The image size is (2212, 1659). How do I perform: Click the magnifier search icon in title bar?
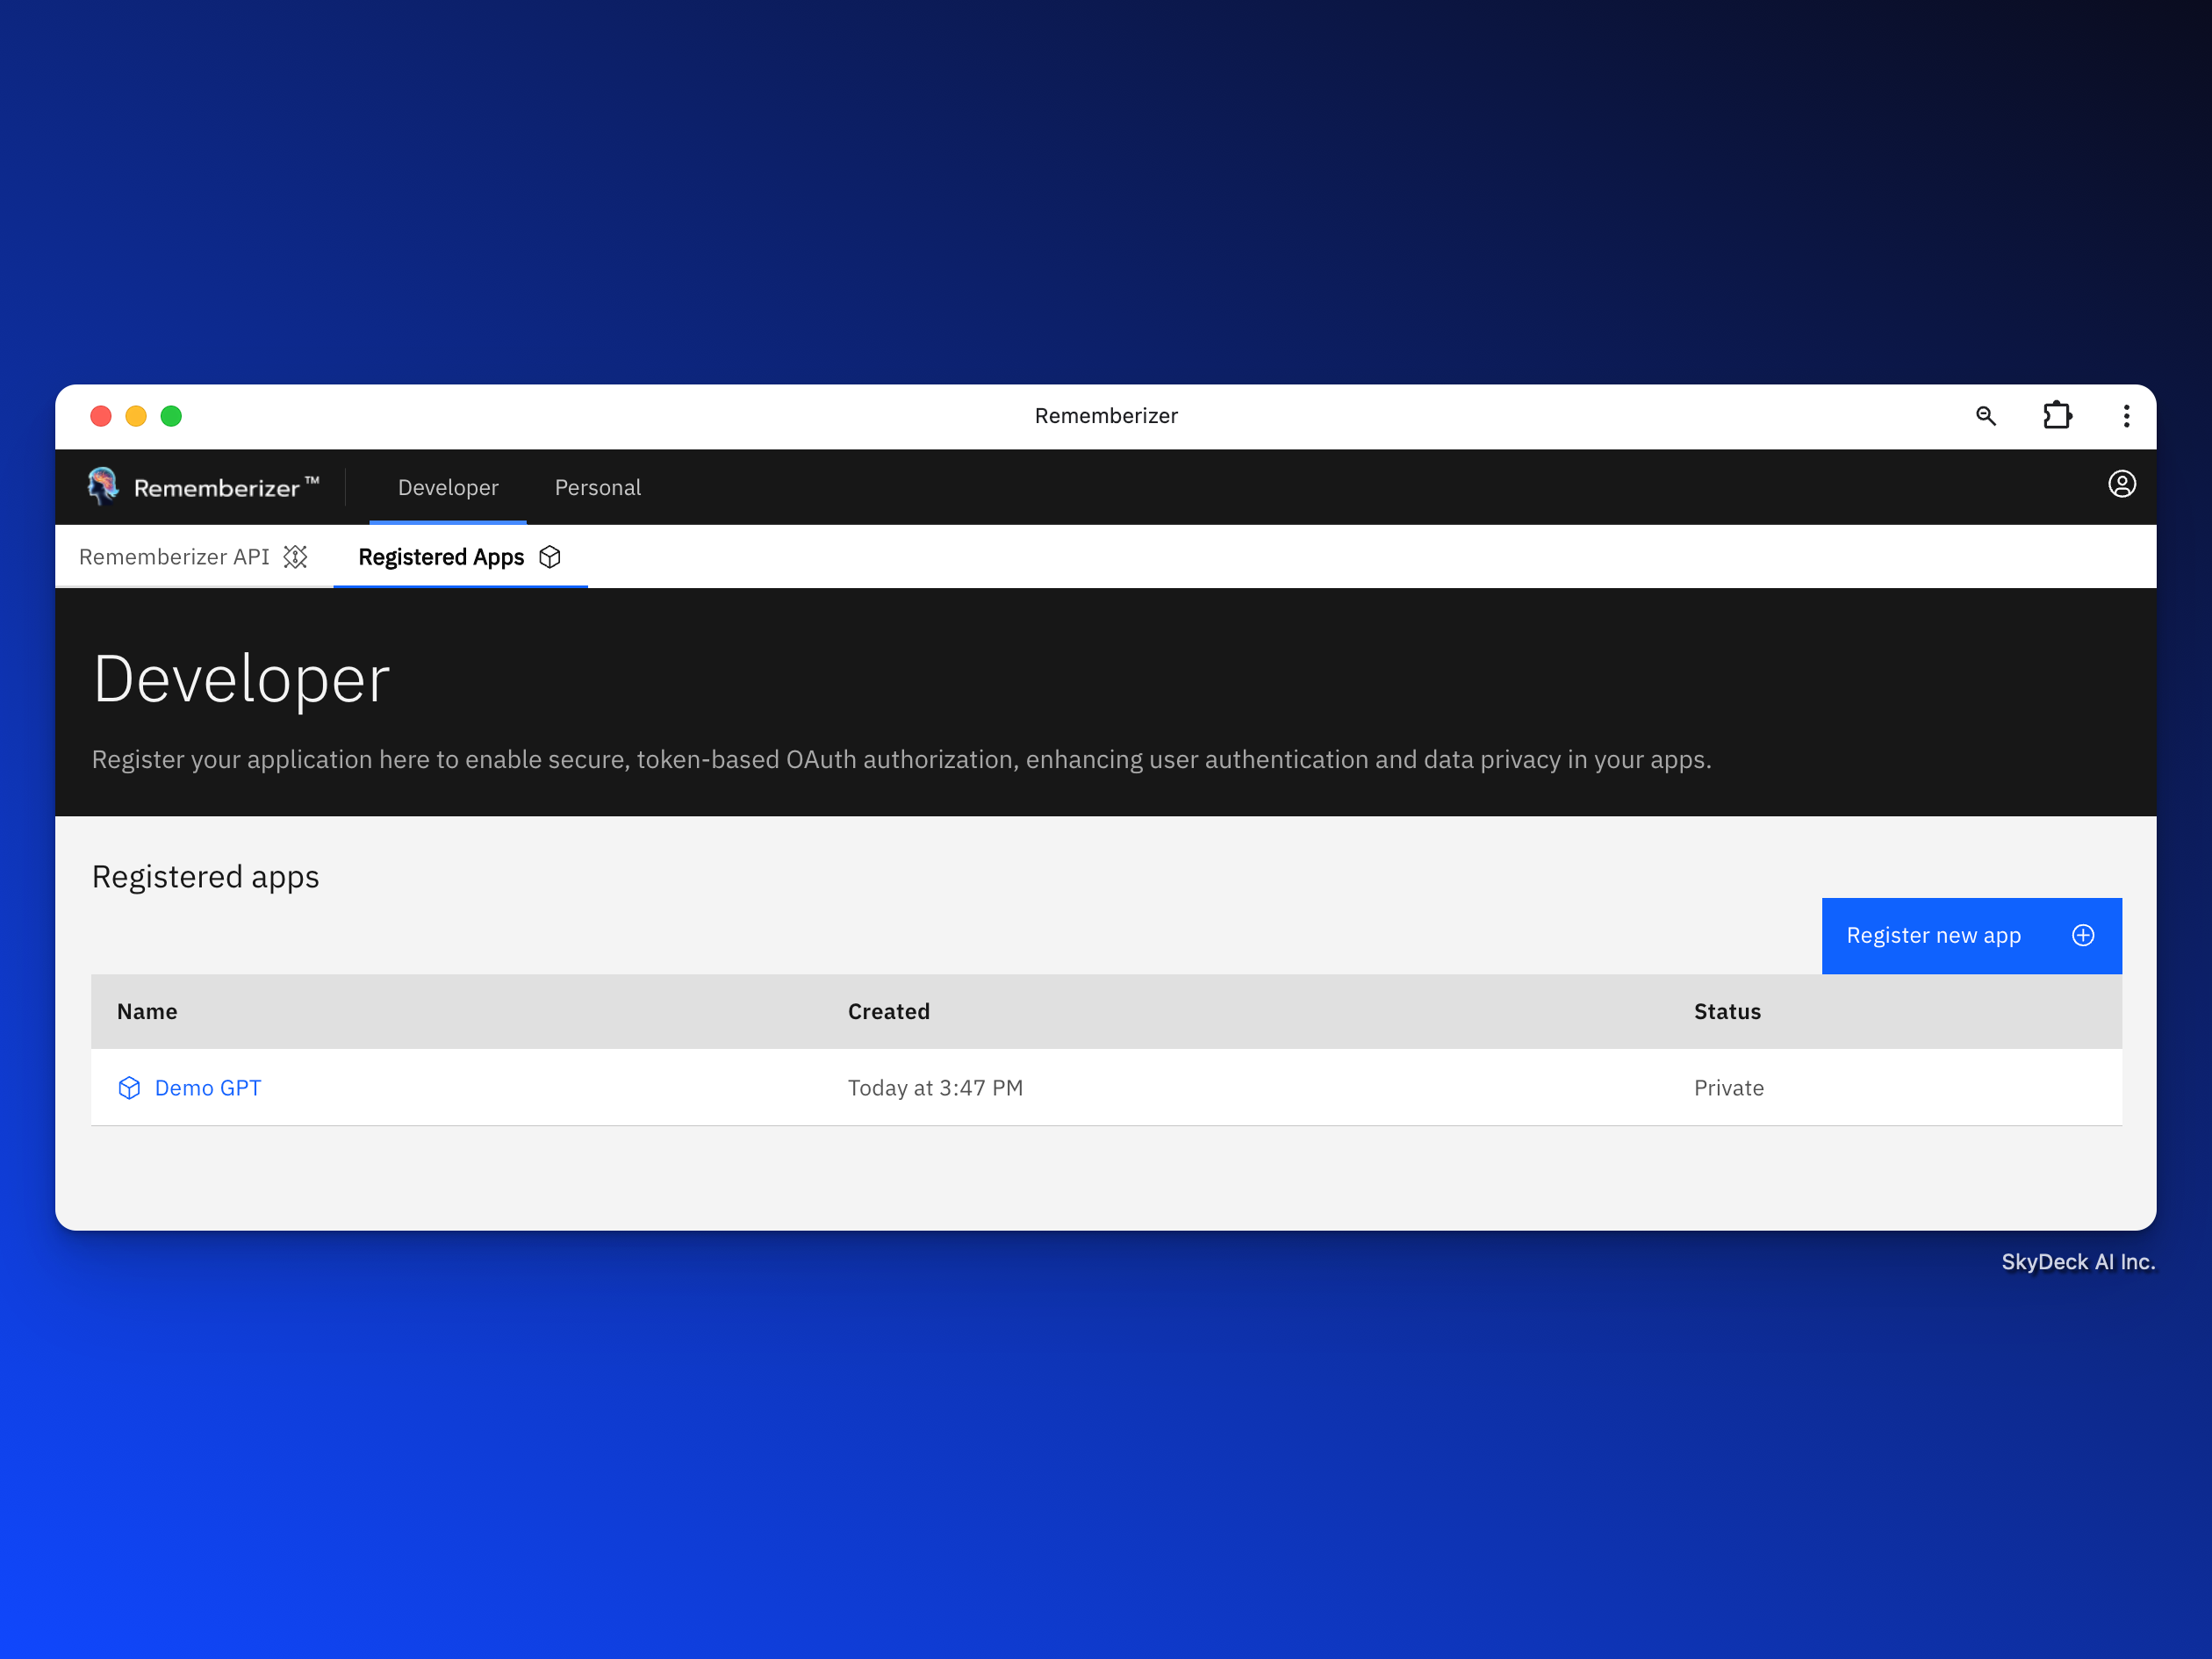[1985, 416]
